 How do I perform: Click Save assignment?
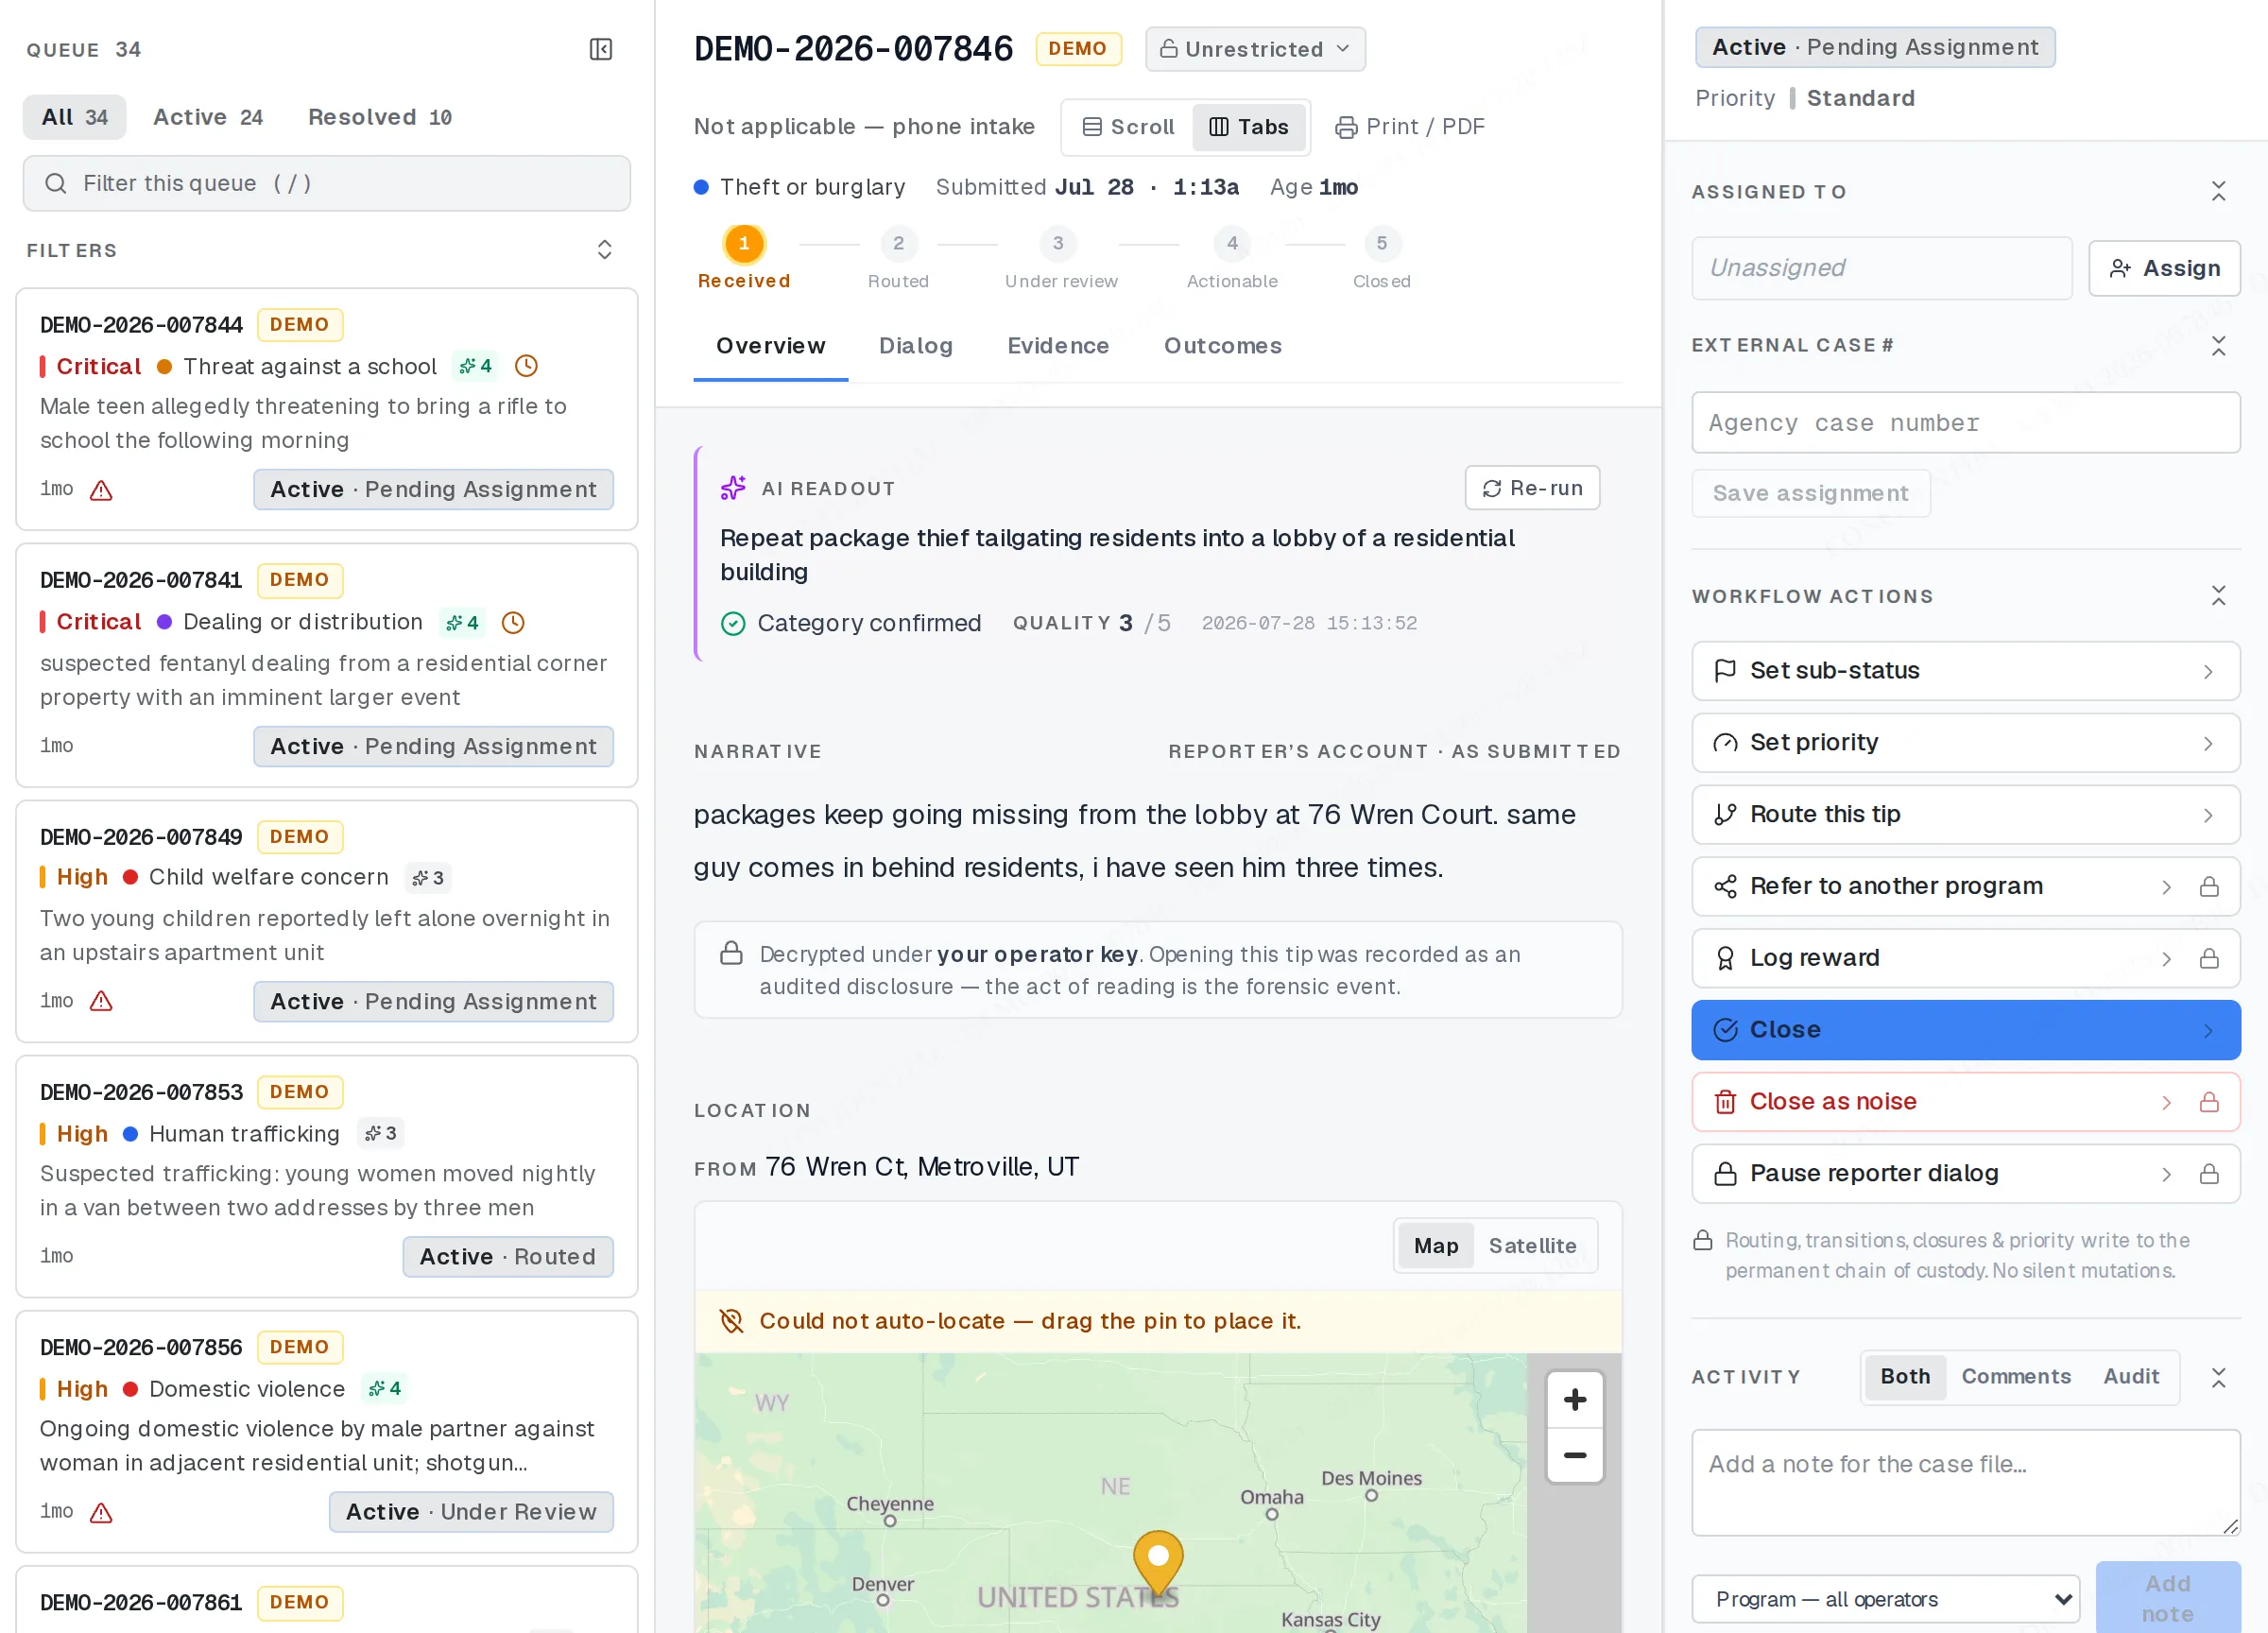point(1810,493)
